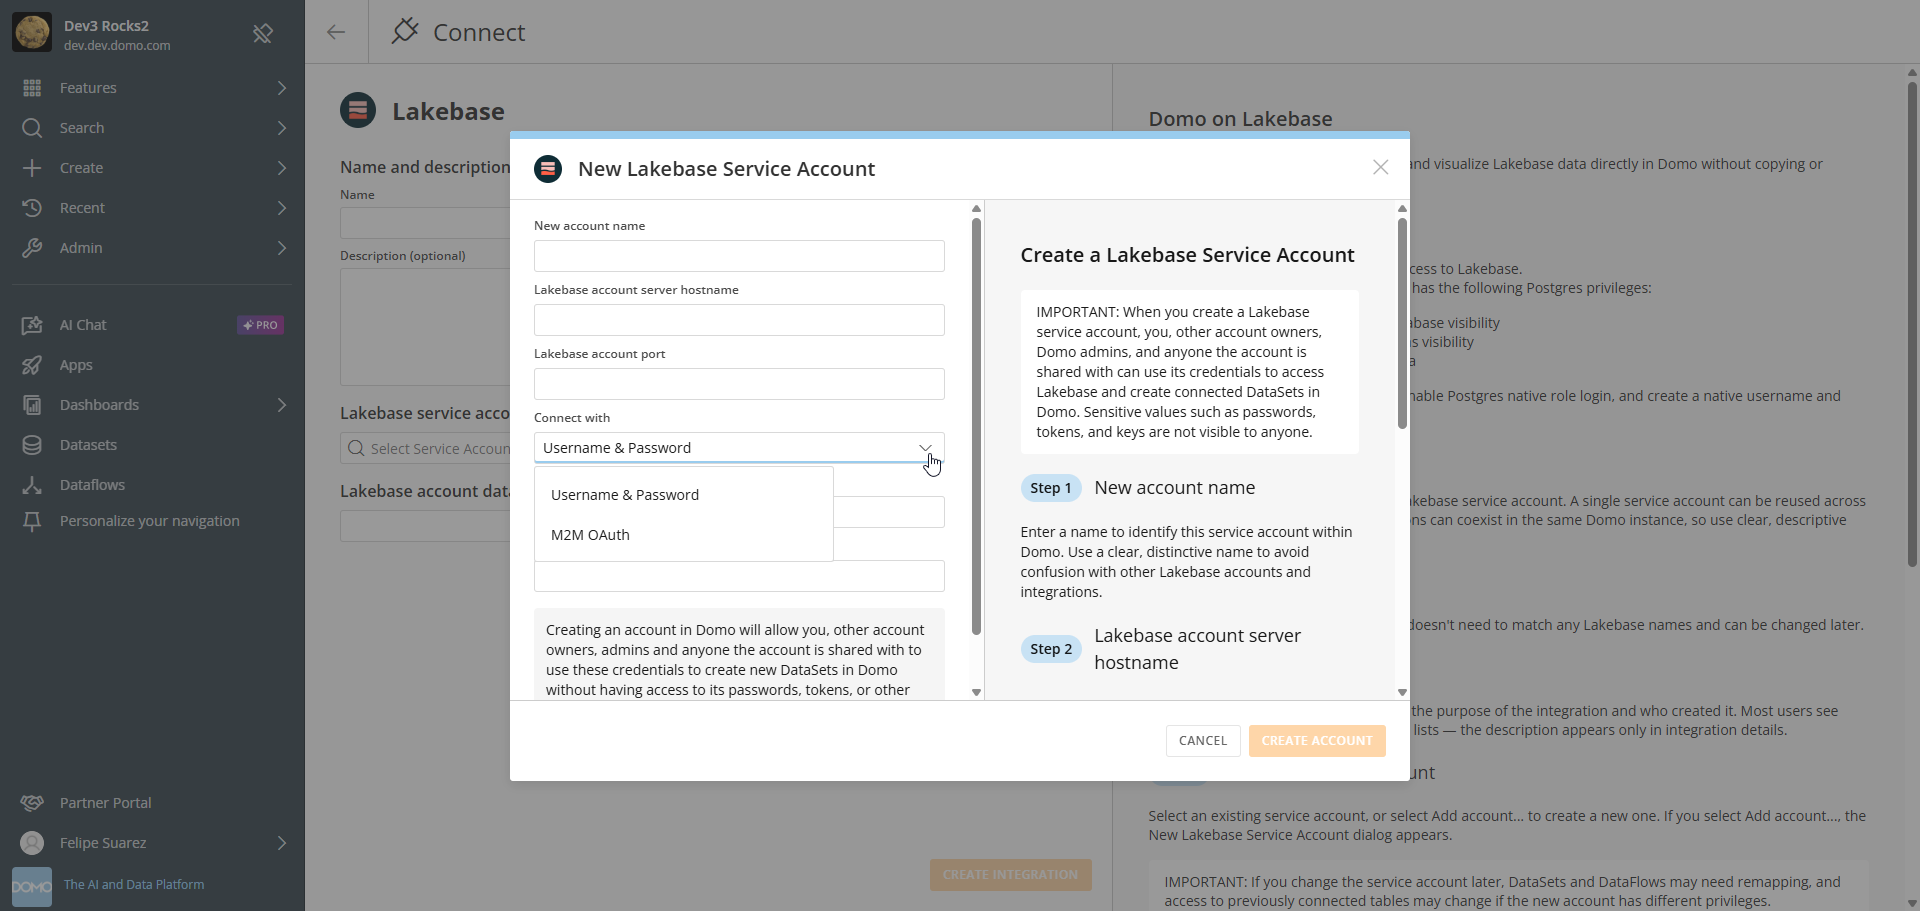Select the Username & Password dropdown option
The image size is (1920, 911).
tap(684, 495)
